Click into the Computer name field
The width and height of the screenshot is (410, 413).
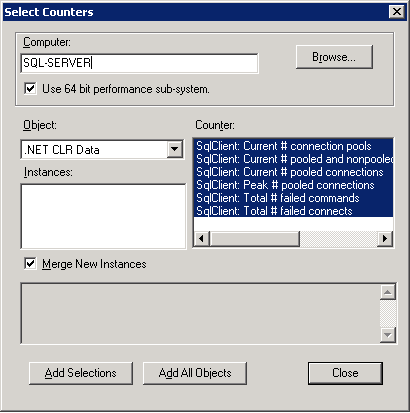tap(139, 63)
